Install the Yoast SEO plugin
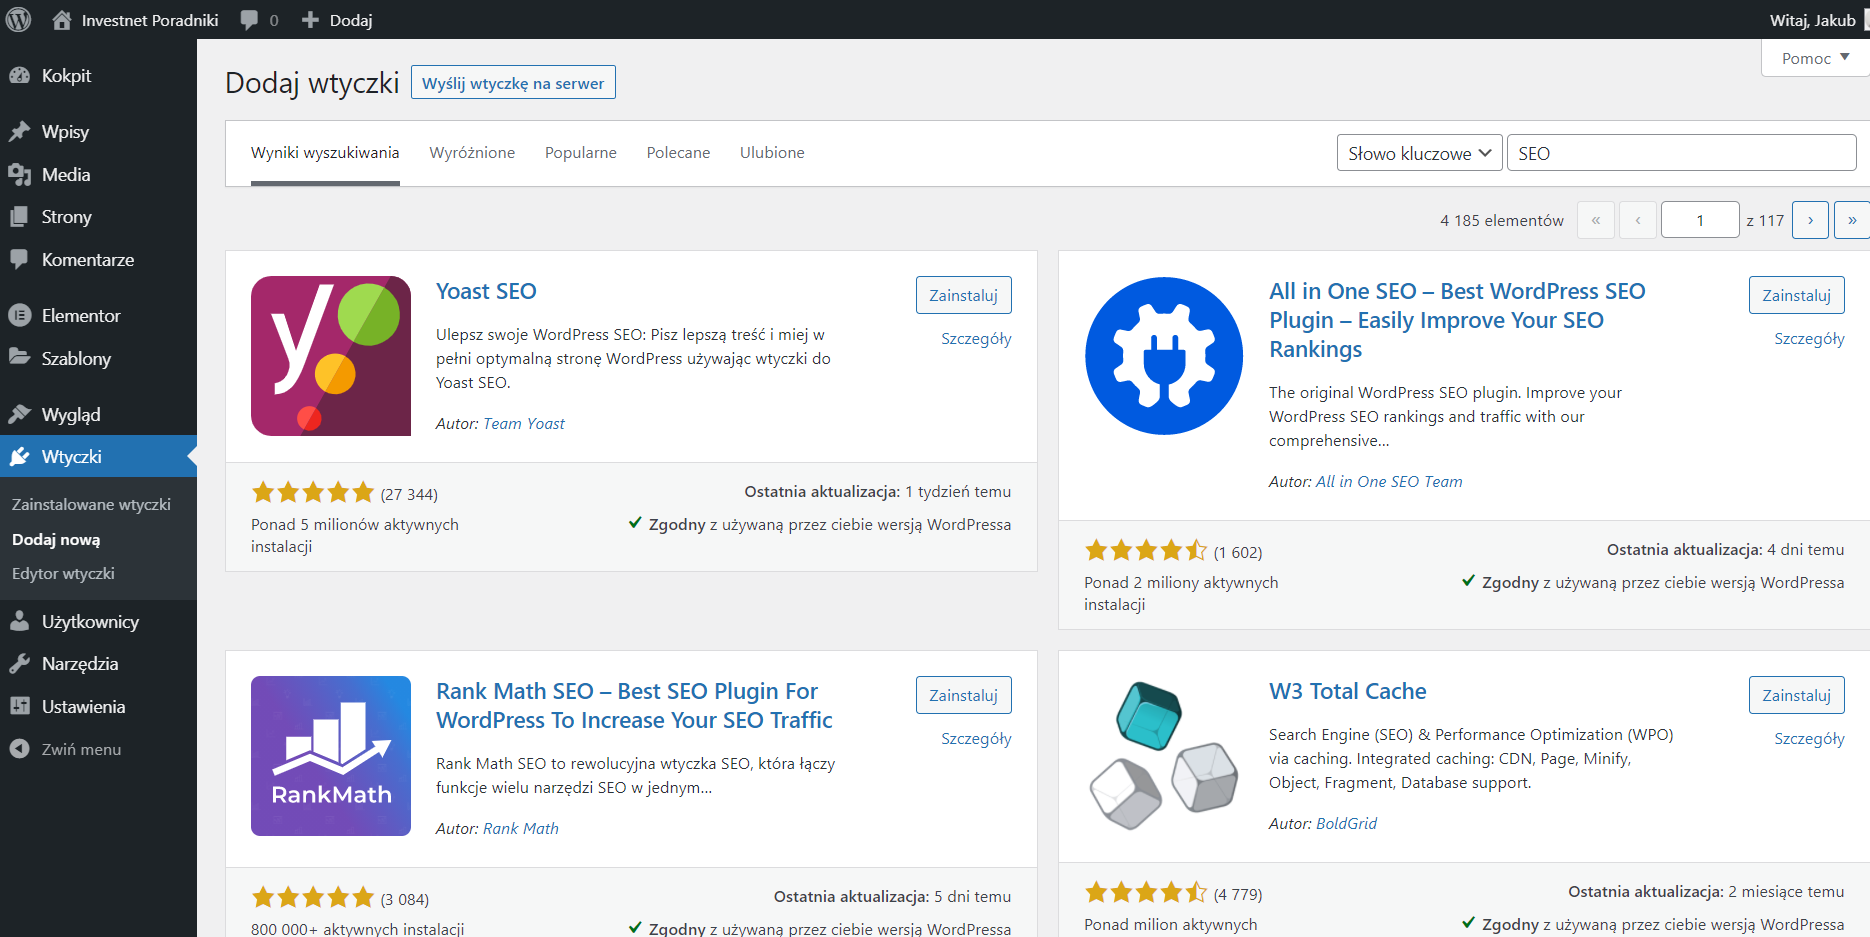The width and height of the screenshot is (1870, 937). (963, 295)
